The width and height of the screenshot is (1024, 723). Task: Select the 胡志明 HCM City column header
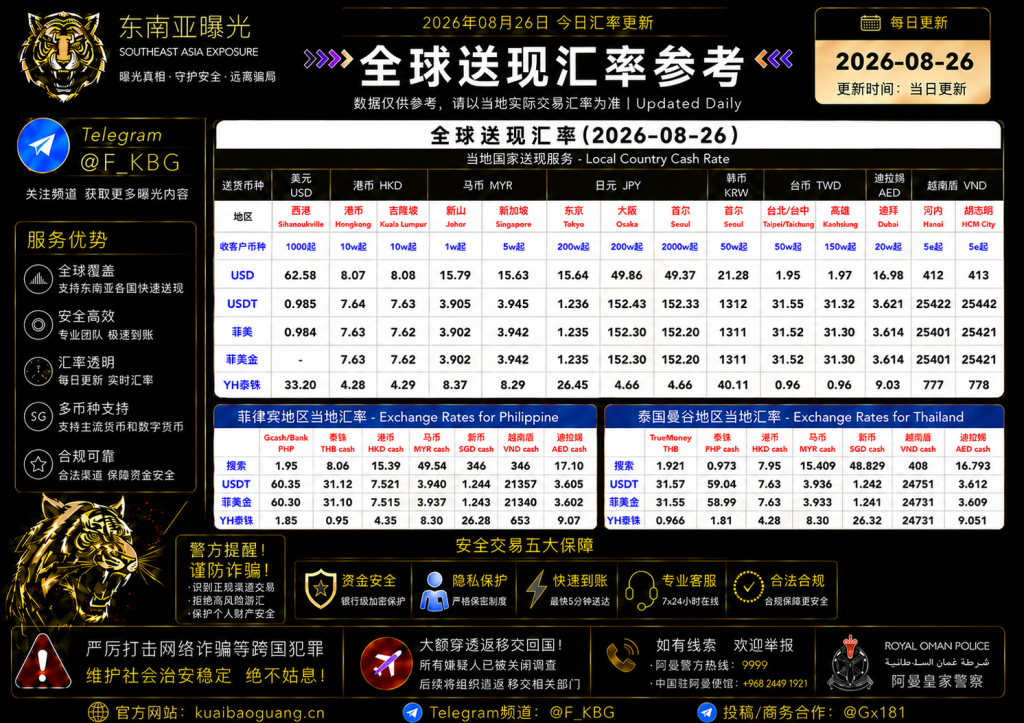(x=978, y=216)
